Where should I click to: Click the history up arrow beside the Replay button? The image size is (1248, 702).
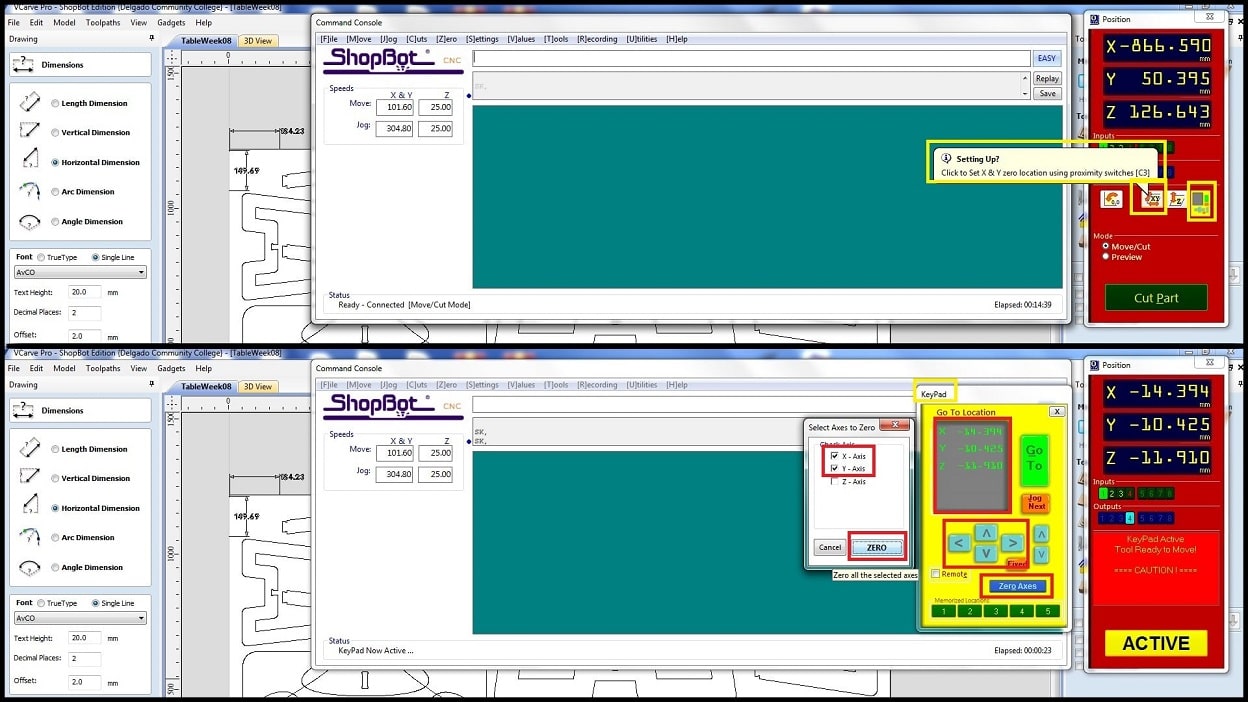pos(1025,78)
